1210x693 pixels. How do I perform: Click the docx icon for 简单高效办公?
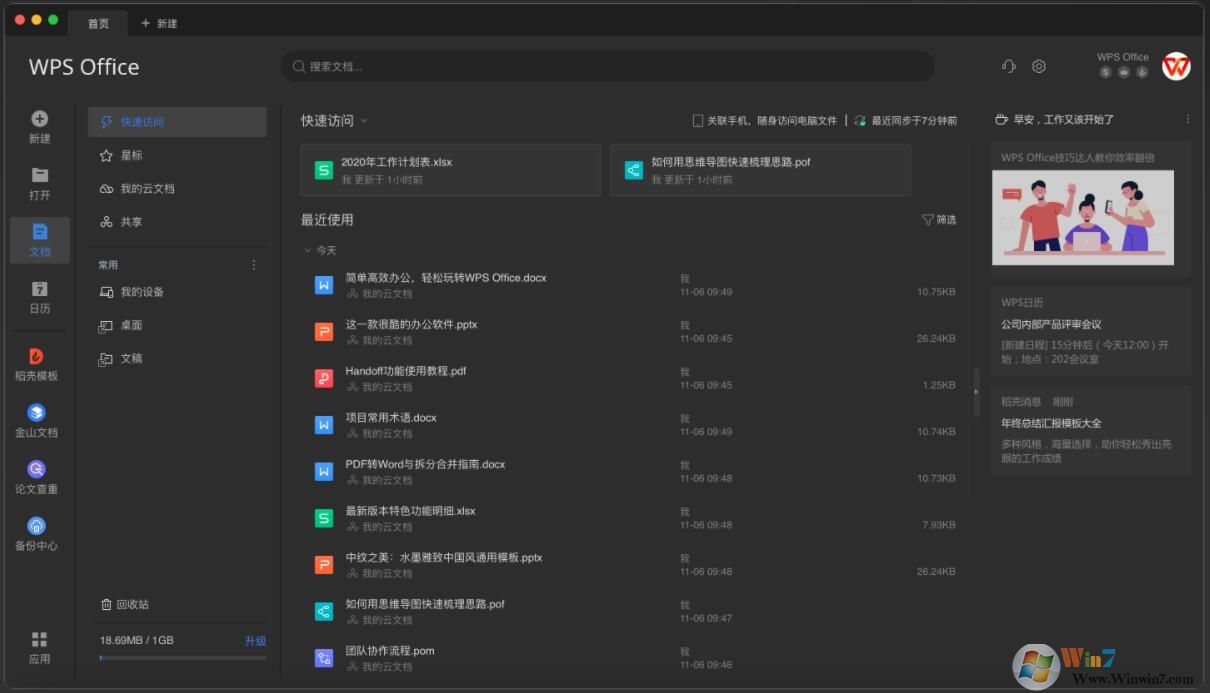324,285
